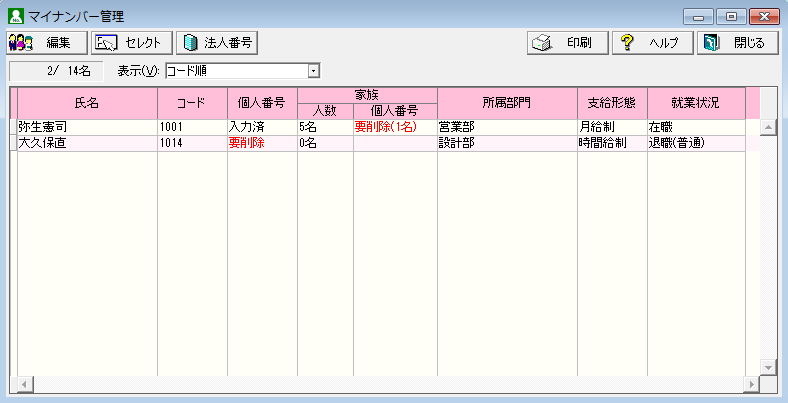This screenshot has width=788, height=403.
Task: Click the 氏名 column header
Action: coord(87,103)
